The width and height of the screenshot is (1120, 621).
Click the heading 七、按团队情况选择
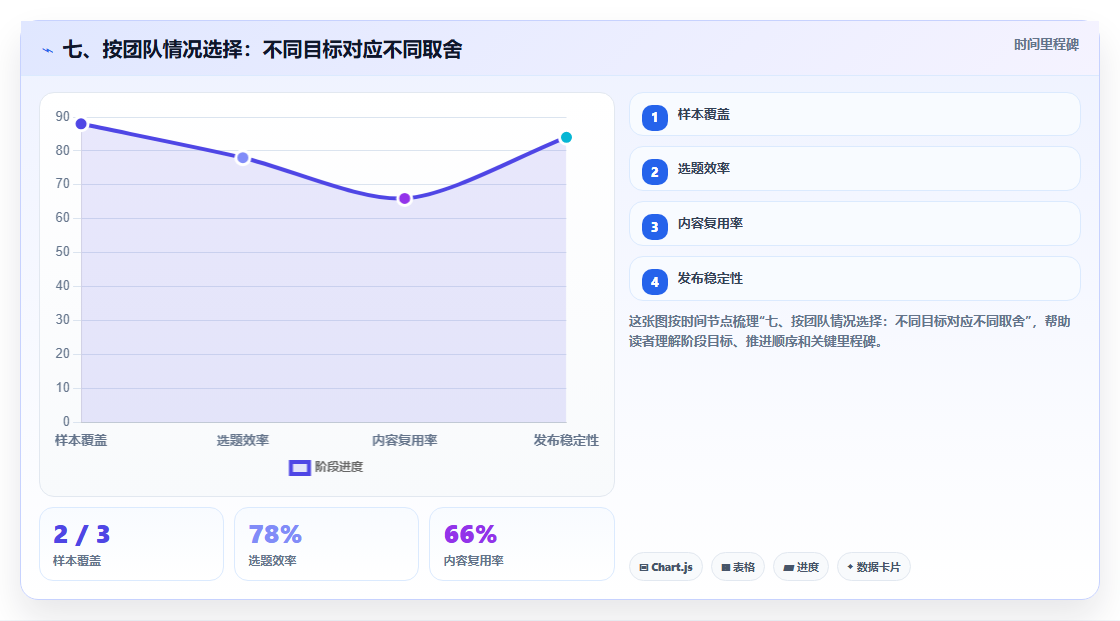[262, 49]
